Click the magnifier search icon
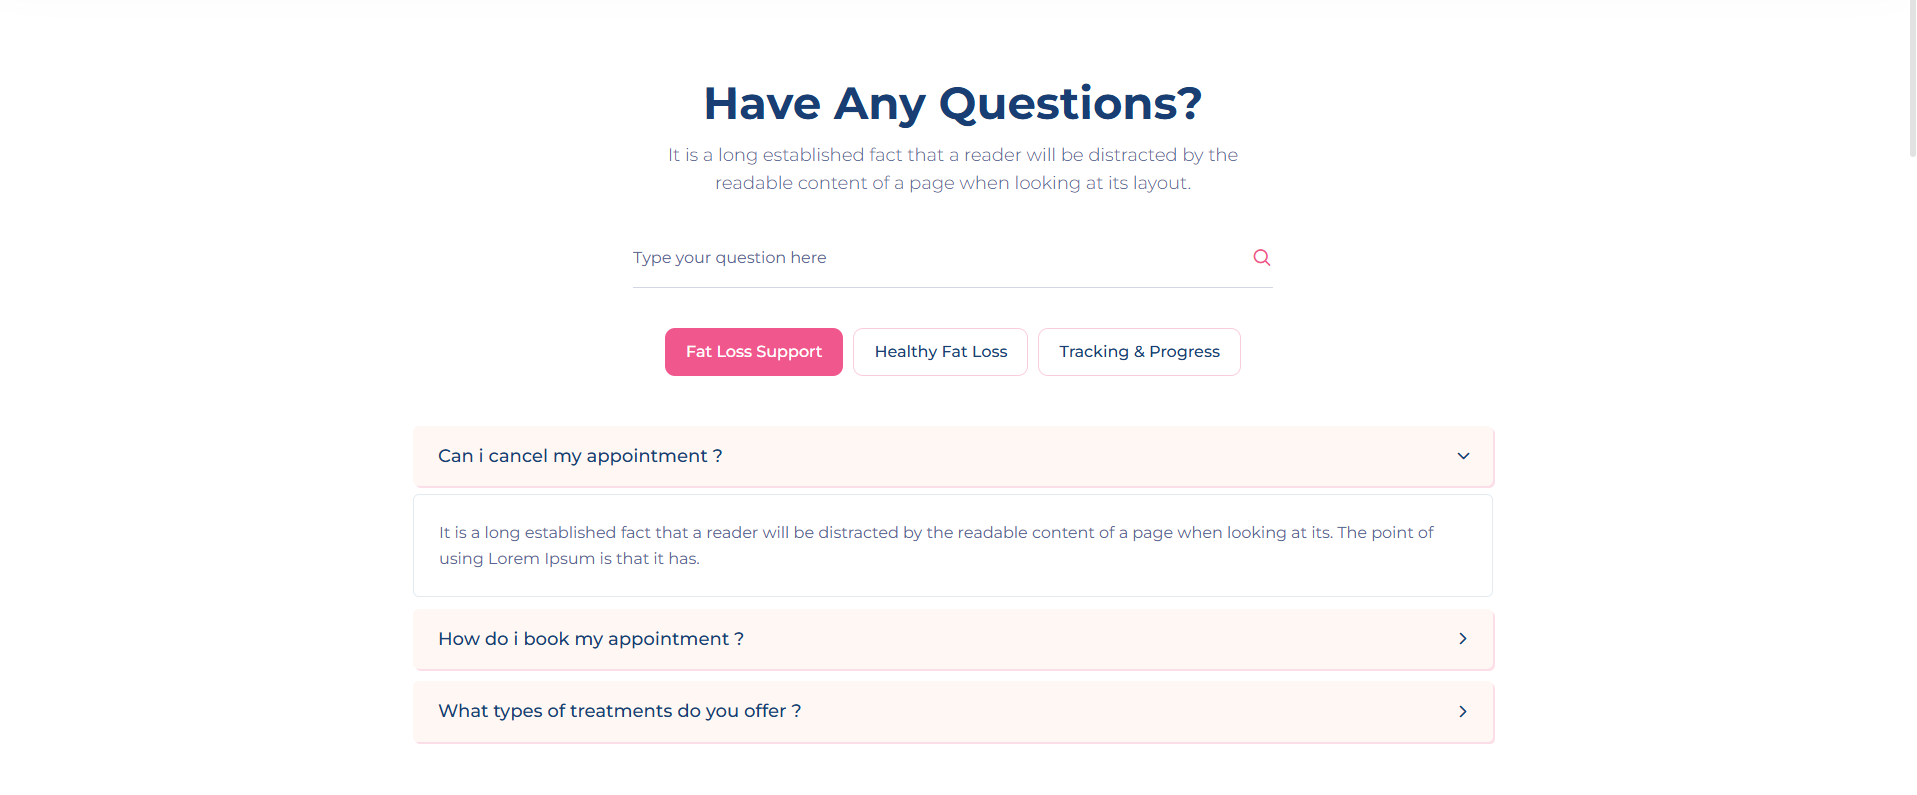The image size is (1917, 795). [x=1261, y=257]
